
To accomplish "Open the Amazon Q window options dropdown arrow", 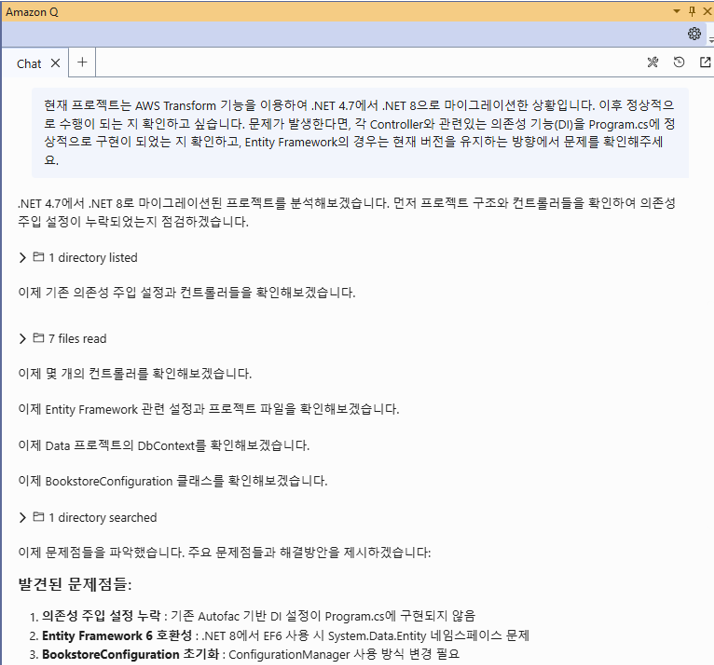I will [x=677, y=11].
